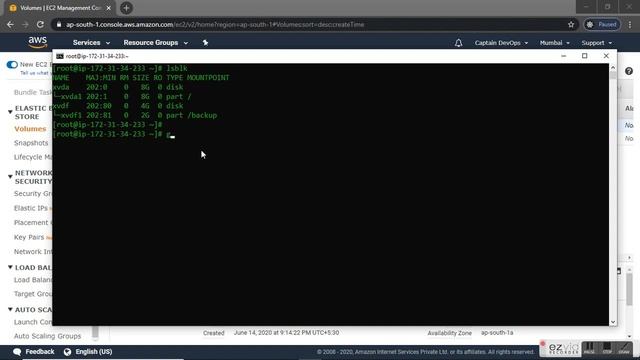The width and height of the screenshot is (640, 360).
Task: Open Launch Configurations in the sidebar
Action: pyautogui.click(x=33, y=322)
